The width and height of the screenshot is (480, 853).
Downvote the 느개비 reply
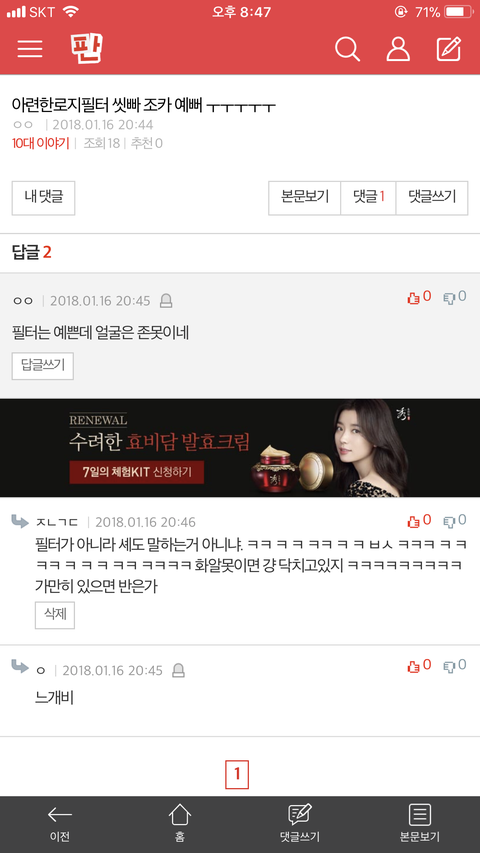454,665
